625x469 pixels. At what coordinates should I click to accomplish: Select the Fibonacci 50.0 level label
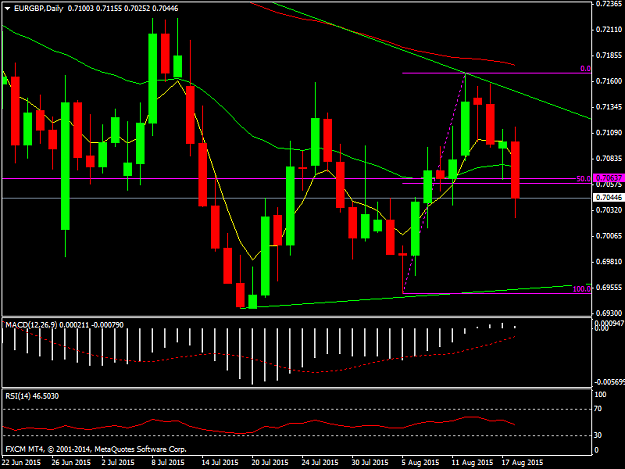[x=584, y=179]
